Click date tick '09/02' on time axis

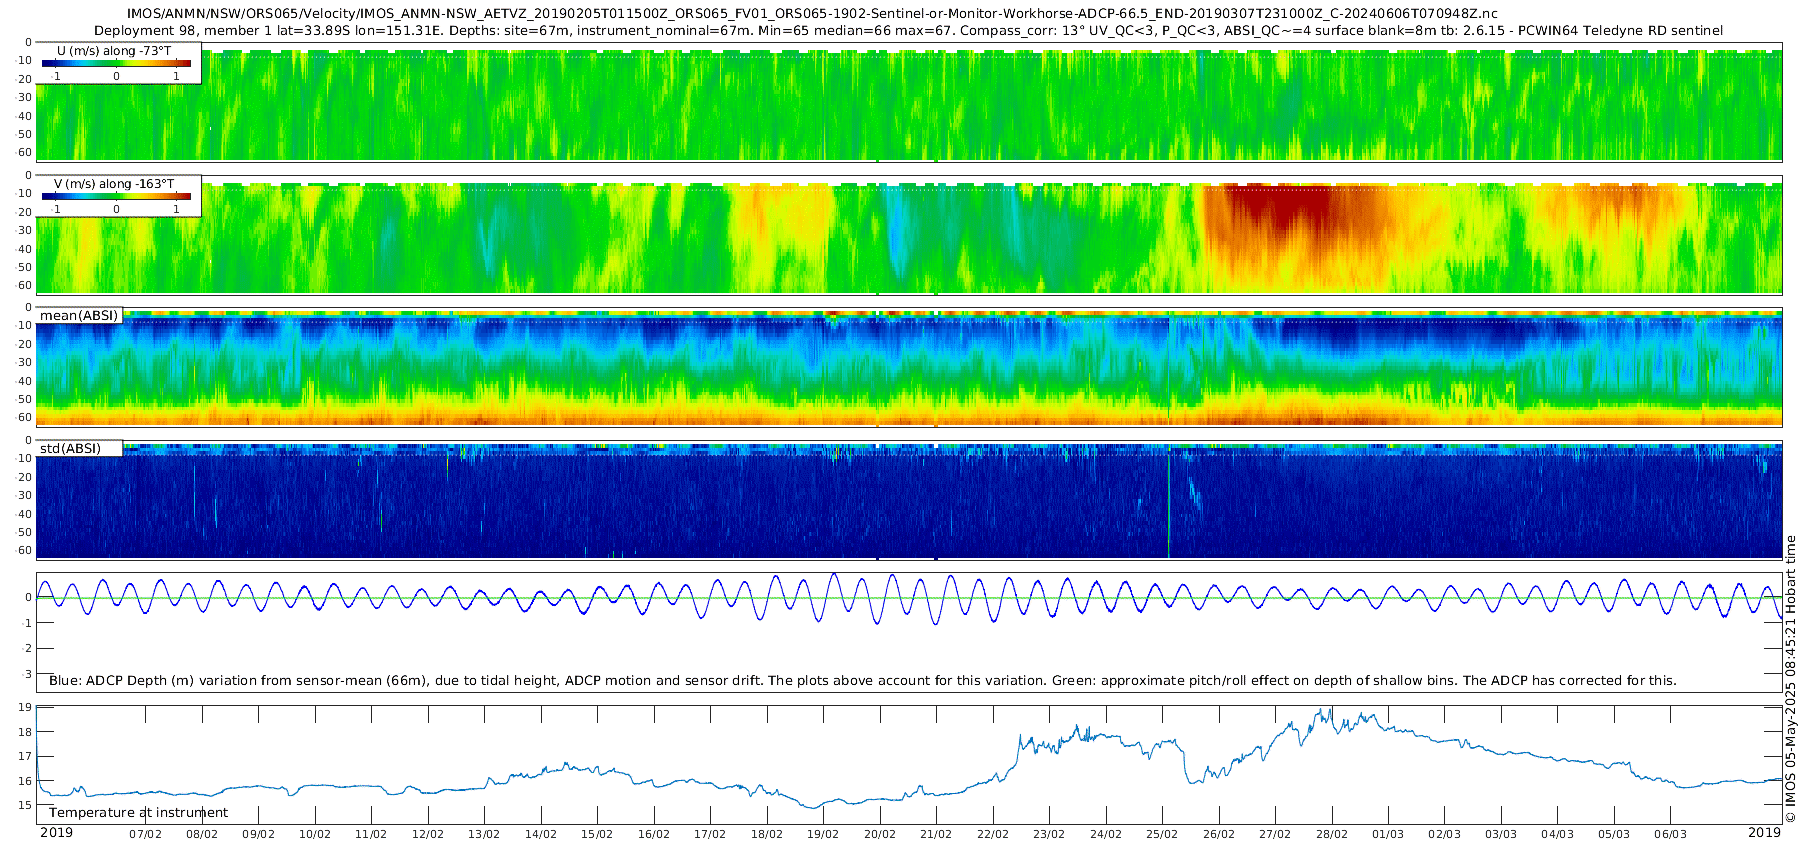pos(258,834)
